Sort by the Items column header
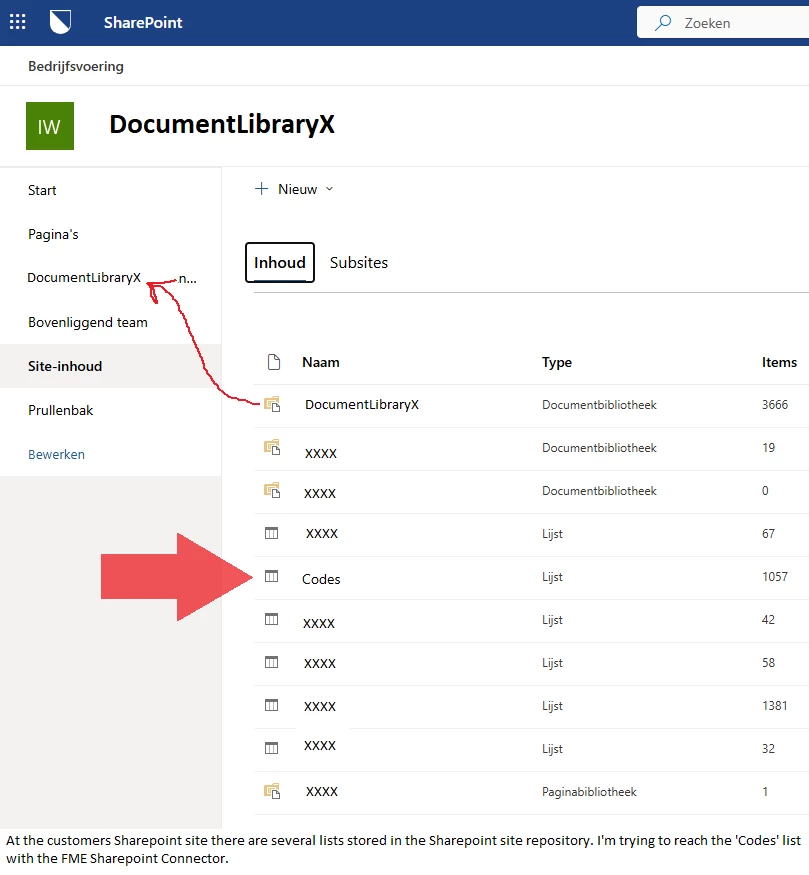 779,362
